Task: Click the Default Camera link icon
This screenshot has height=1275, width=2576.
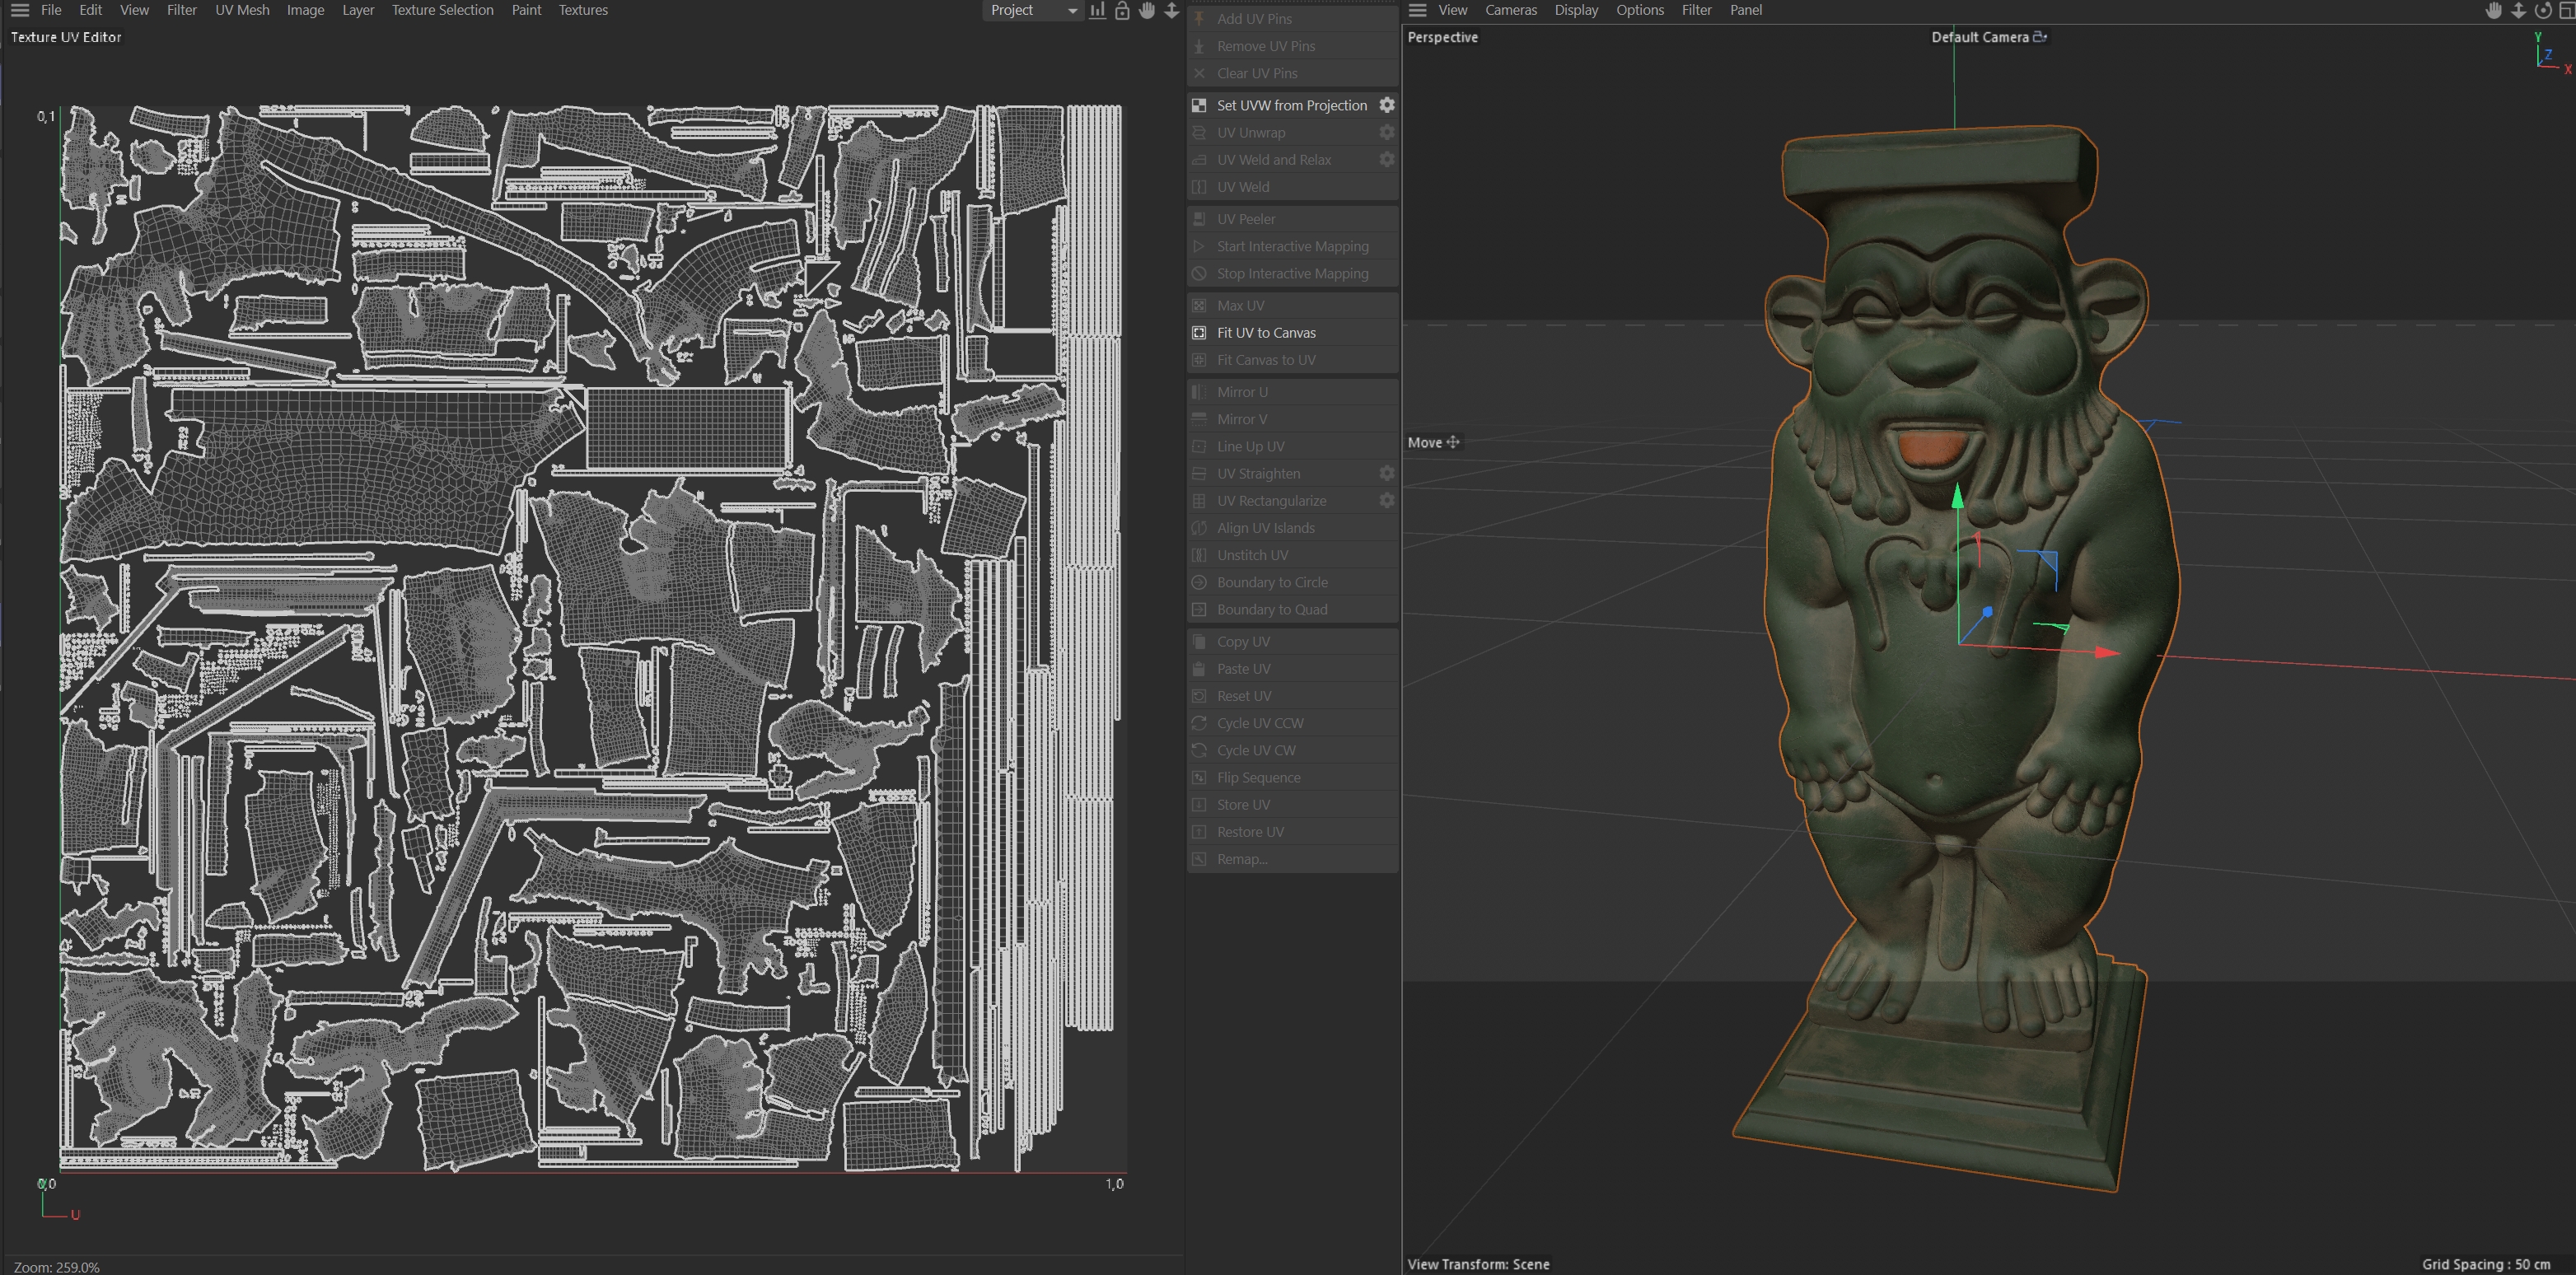Action: 2040,37
